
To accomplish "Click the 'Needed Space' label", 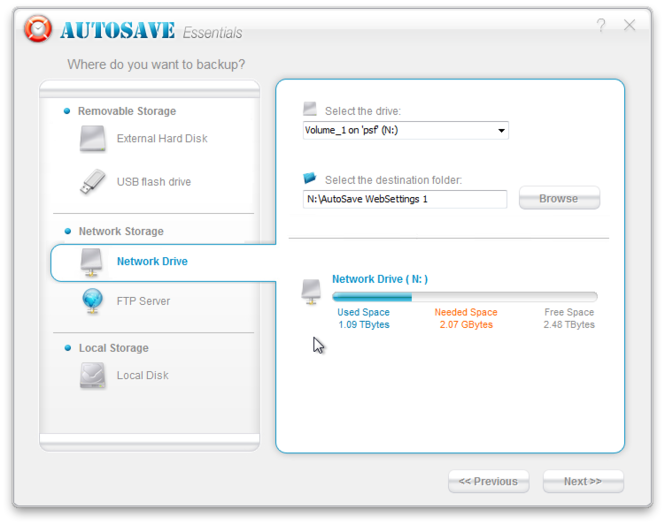I will point(466,313).
